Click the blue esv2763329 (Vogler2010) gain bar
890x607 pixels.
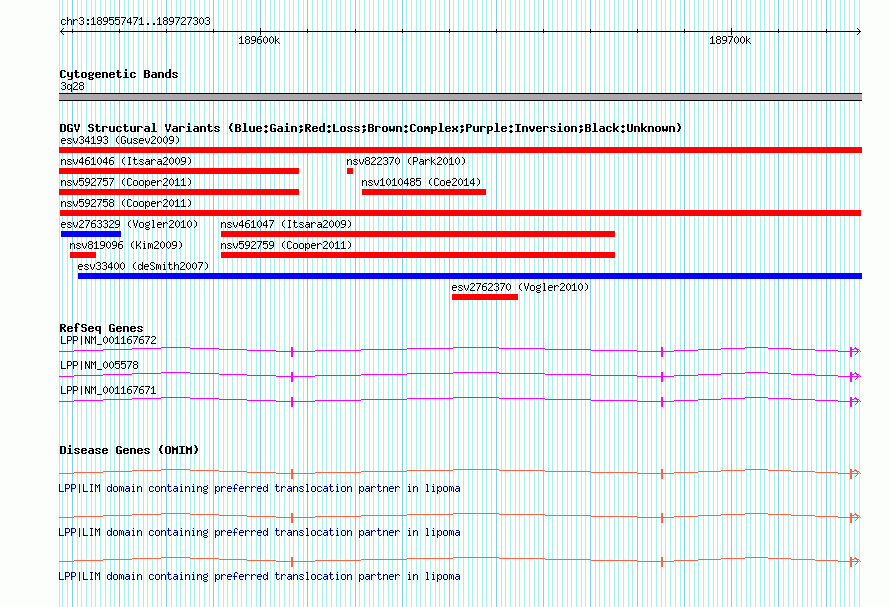91,234
